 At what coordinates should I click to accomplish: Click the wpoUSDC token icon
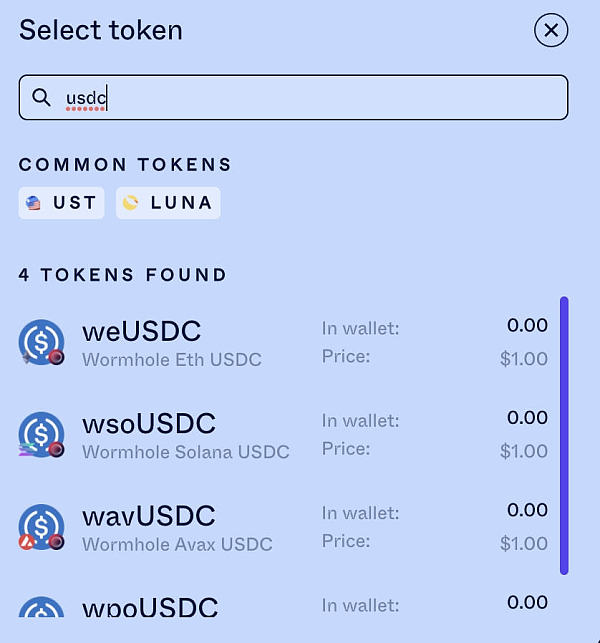coord(41,612)
